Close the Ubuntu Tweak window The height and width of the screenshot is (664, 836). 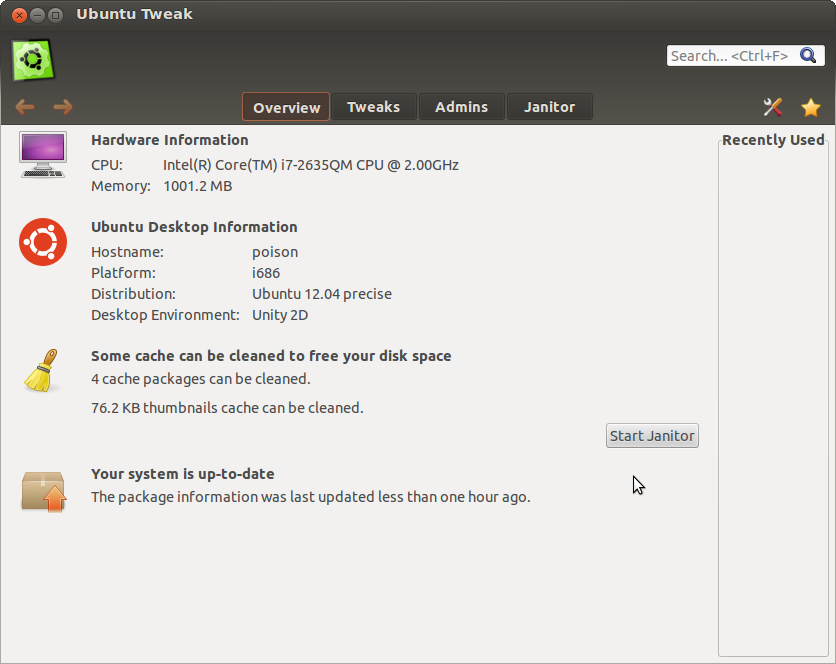pos(19,15)
